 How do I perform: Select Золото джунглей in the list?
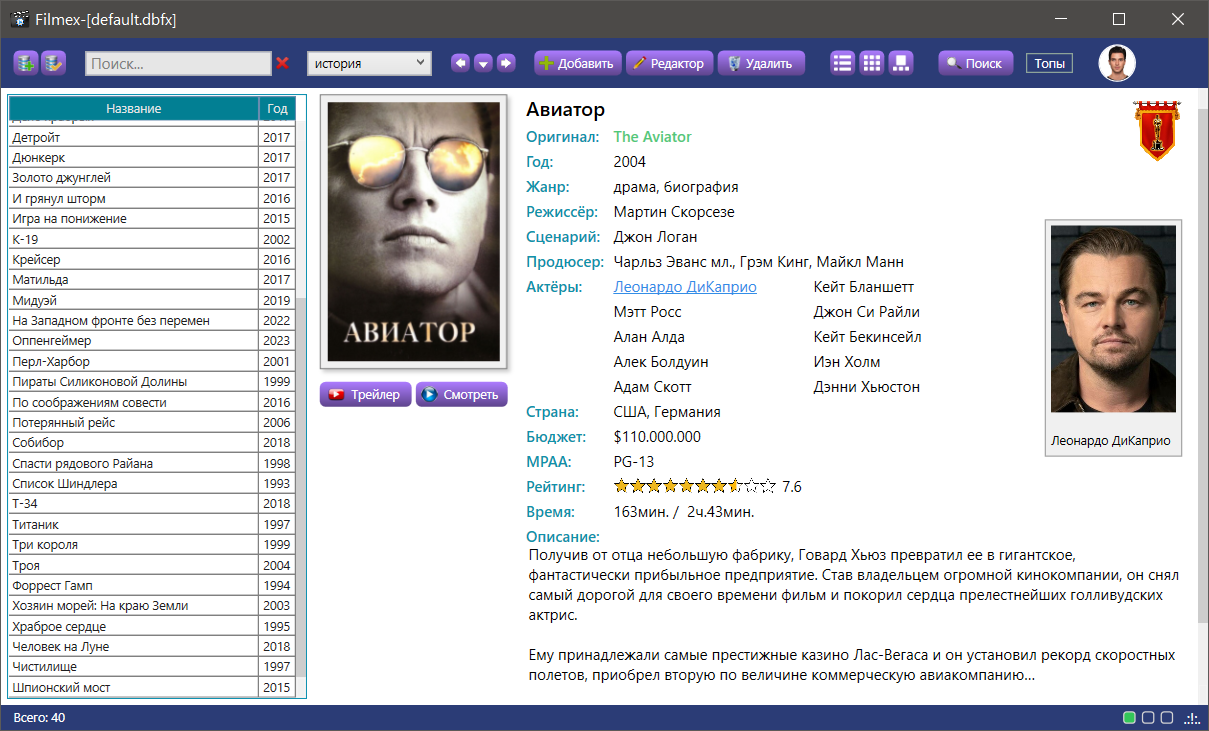[x=152, y=178]
